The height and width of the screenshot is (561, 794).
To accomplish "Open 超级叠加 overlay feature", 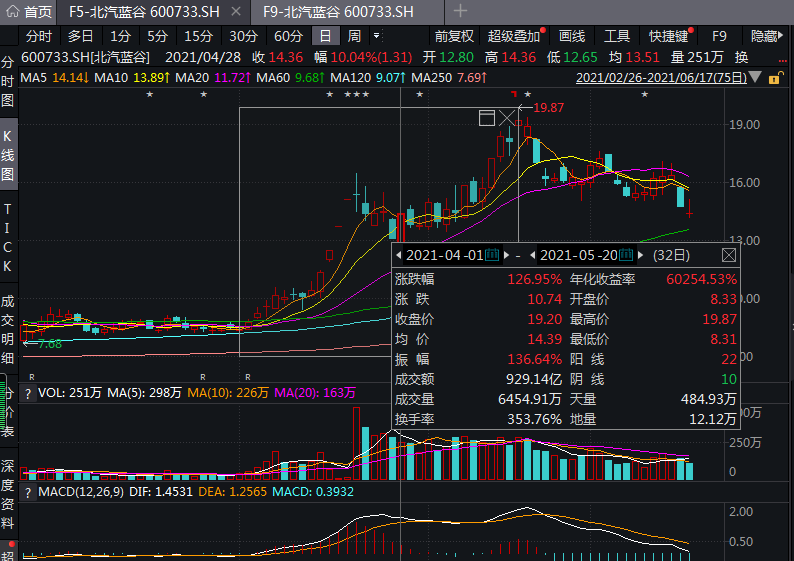I will coord(513,36).
